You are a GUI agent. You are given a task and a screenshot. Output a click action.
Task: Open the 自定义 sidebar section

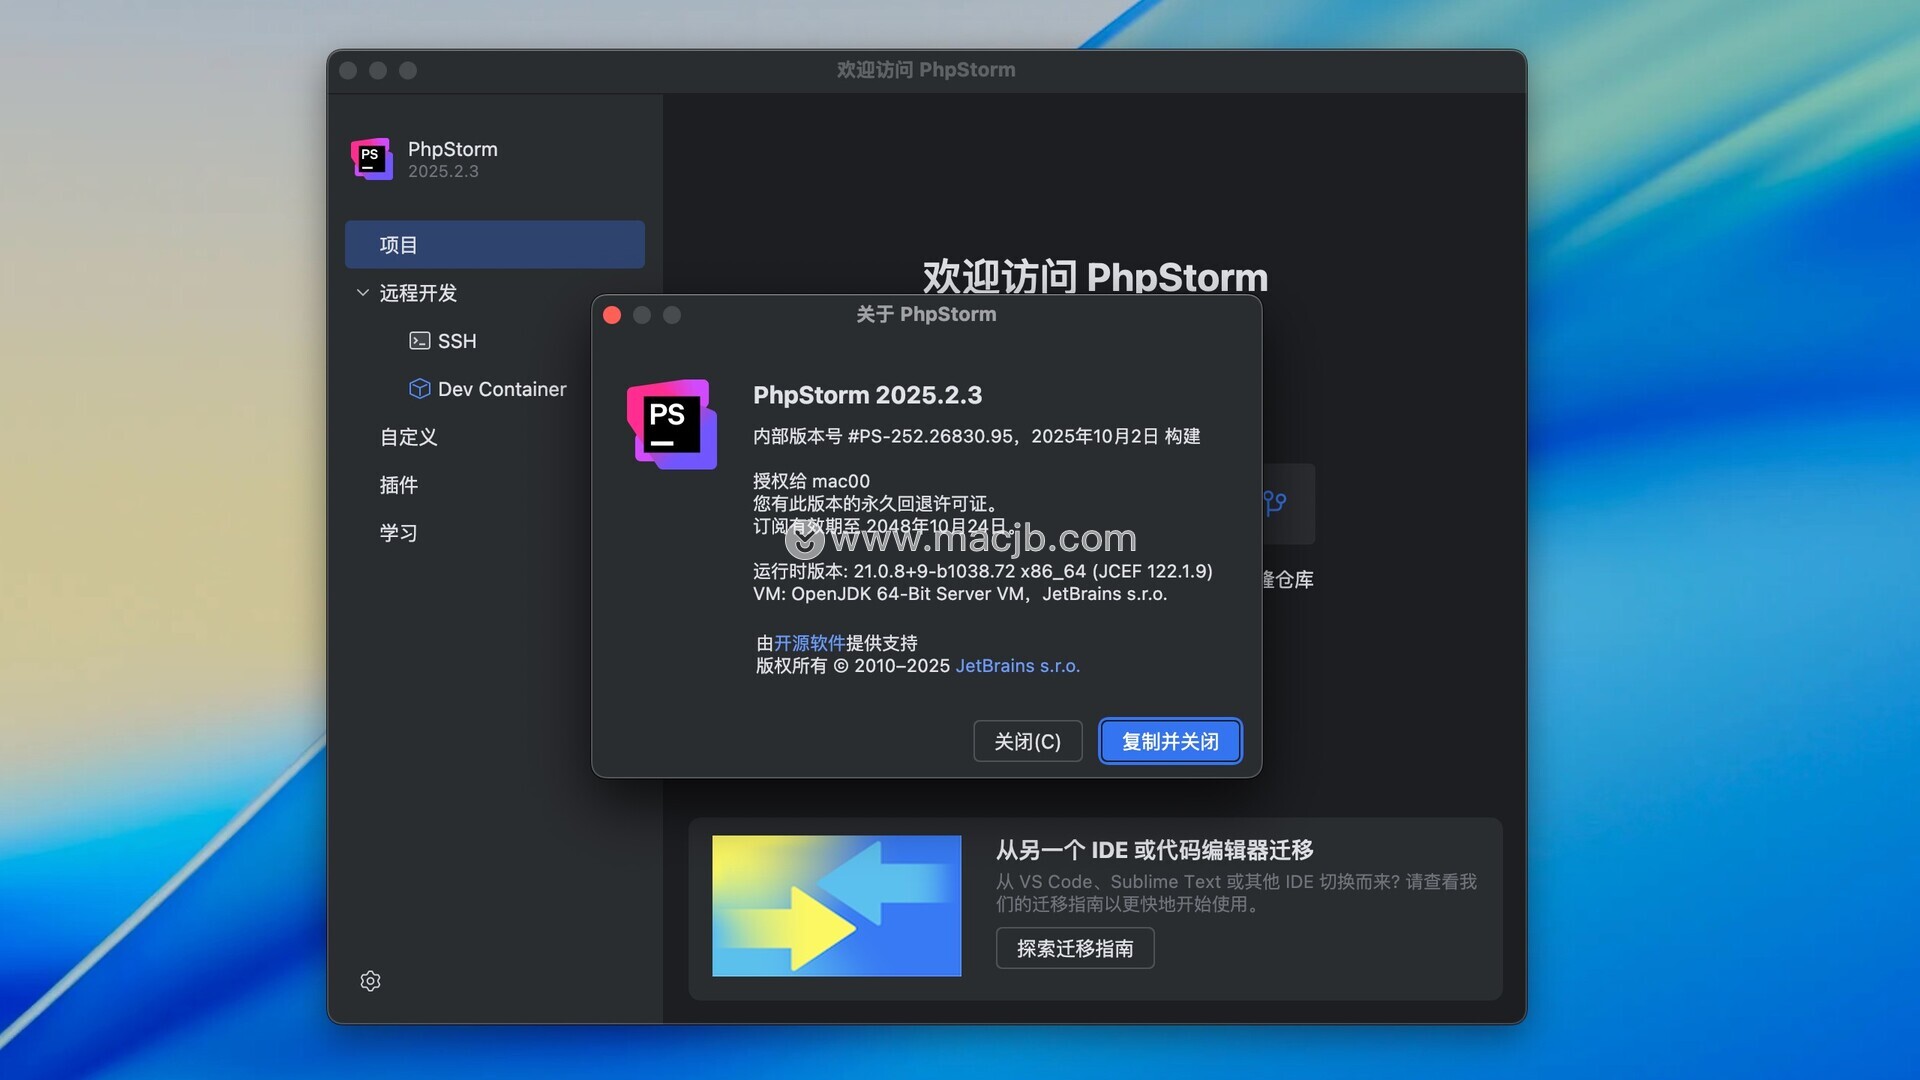408,437
